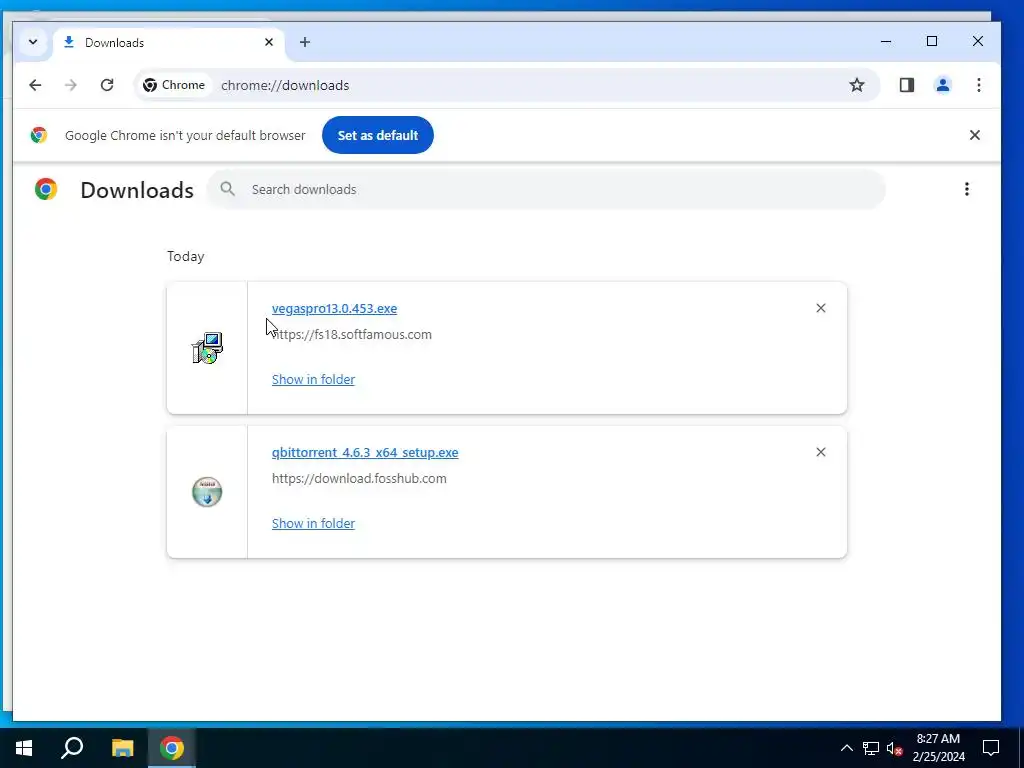Open the Chrome side panel
The width and height of the screenshot is (1024, 768).
tap(906, 85)
